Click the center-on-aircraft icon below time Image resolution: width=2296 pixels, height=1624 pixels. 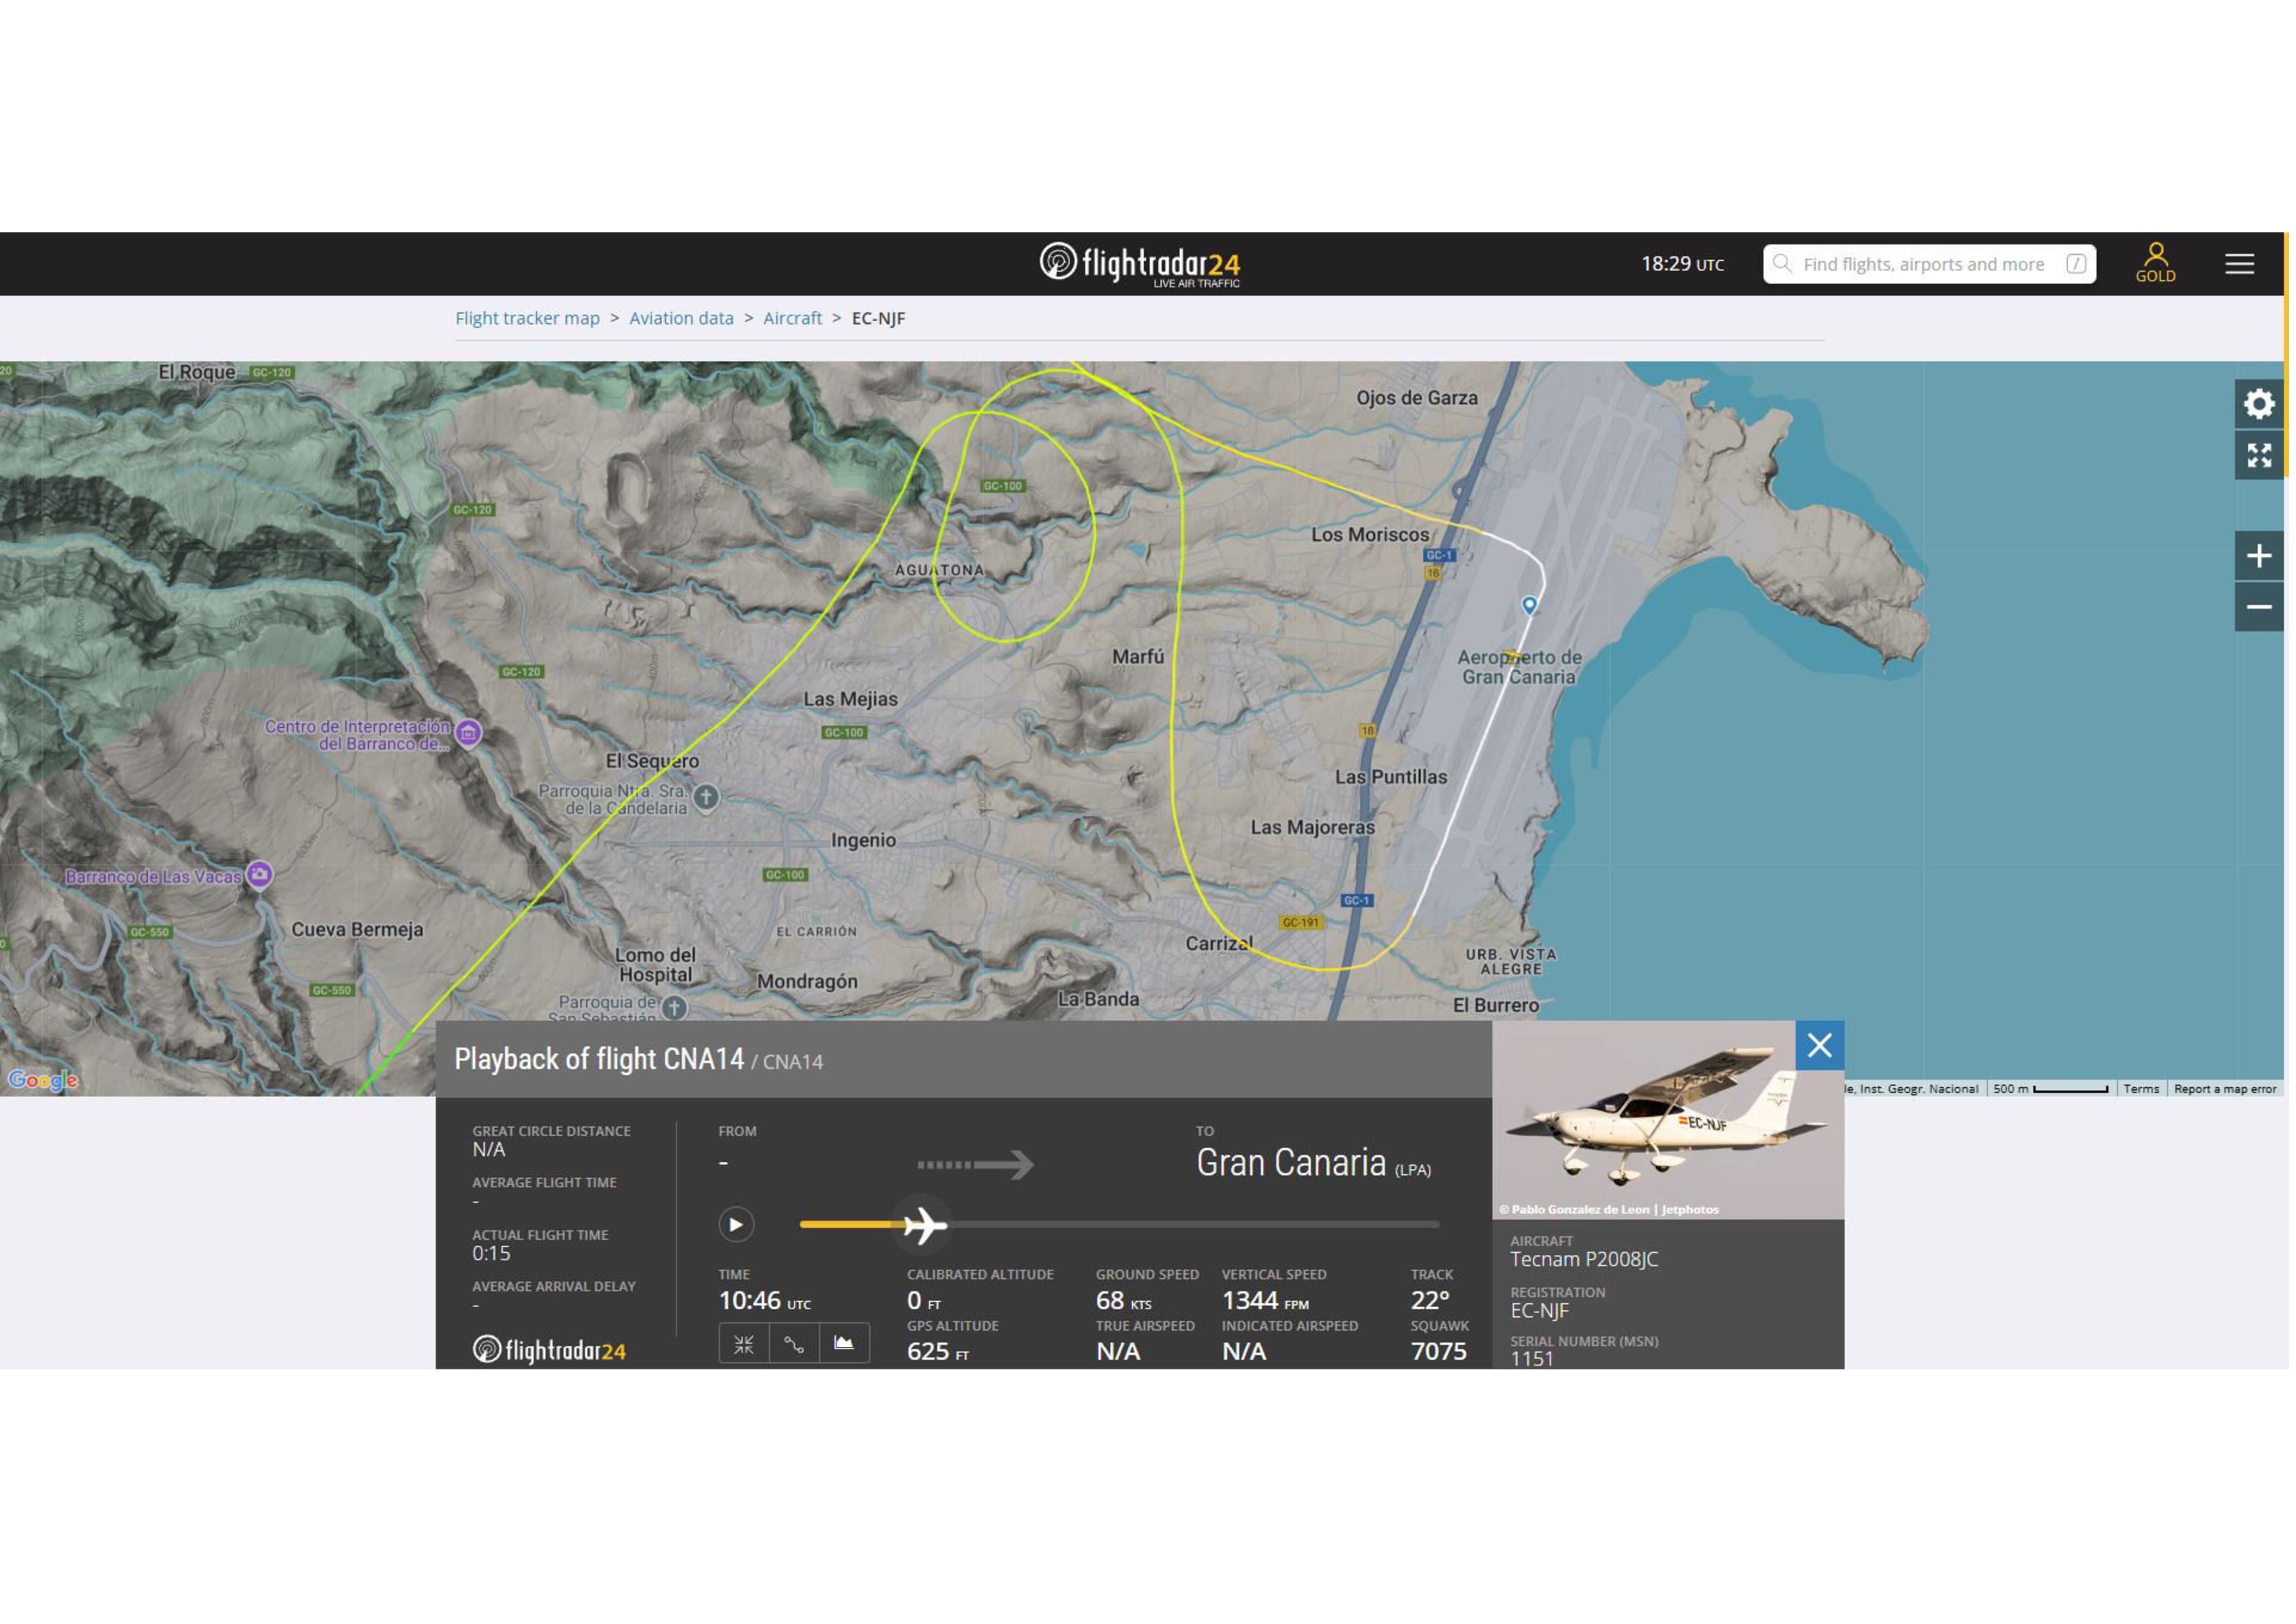[x=744, y=1345]
